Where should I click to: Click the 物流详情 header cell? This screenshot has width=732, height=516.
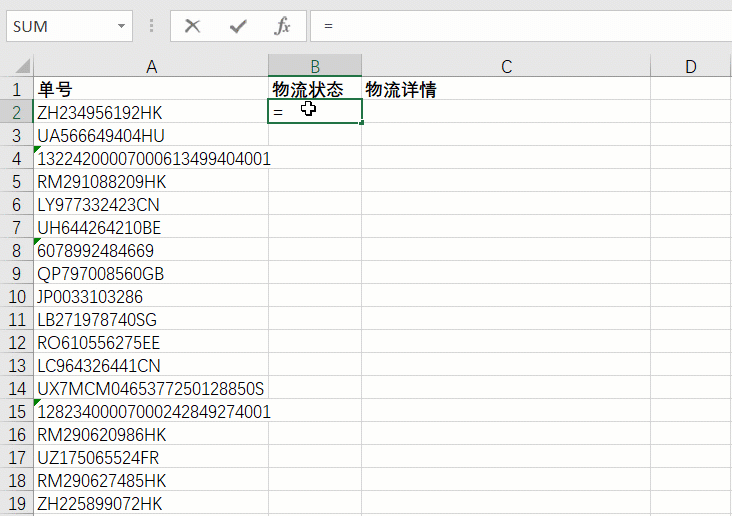pyautogui.click(x=506, y=89)
